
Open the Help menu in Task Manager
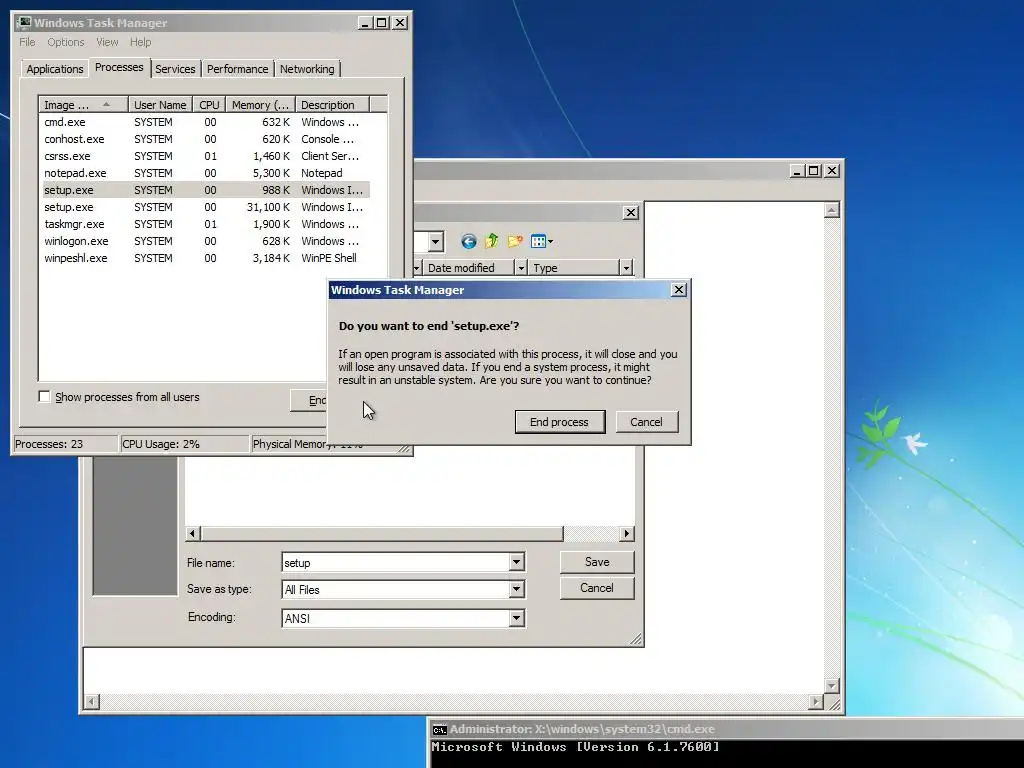140,42
